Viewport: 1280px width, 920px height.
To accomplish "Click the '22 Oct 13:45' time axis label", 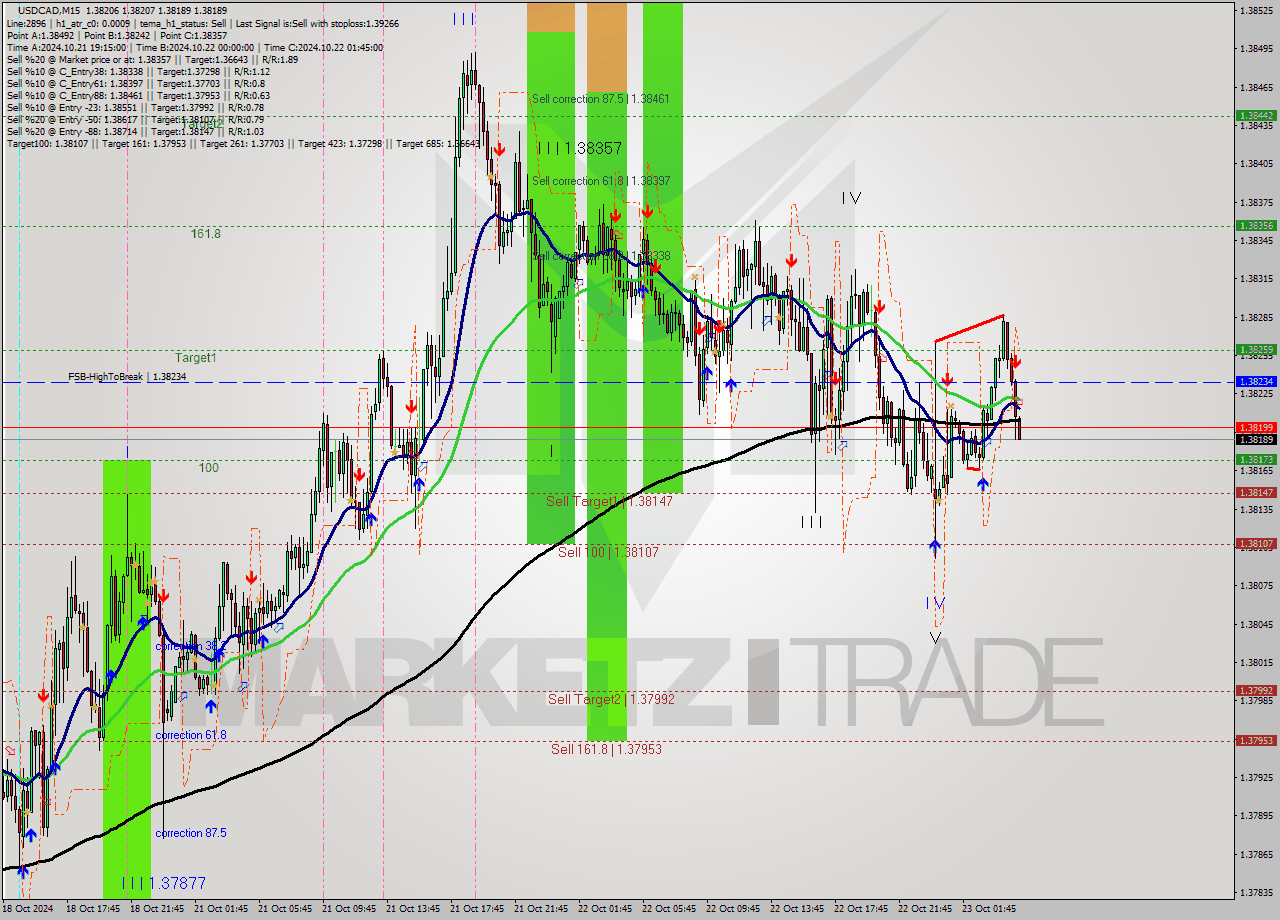I will click(796, 909).
